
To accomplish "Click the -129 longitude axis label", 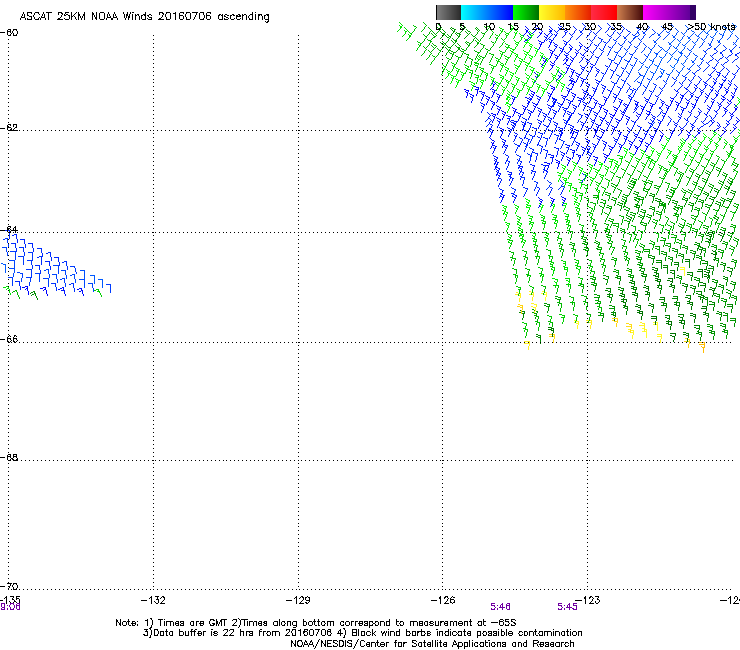I will 298,600.
